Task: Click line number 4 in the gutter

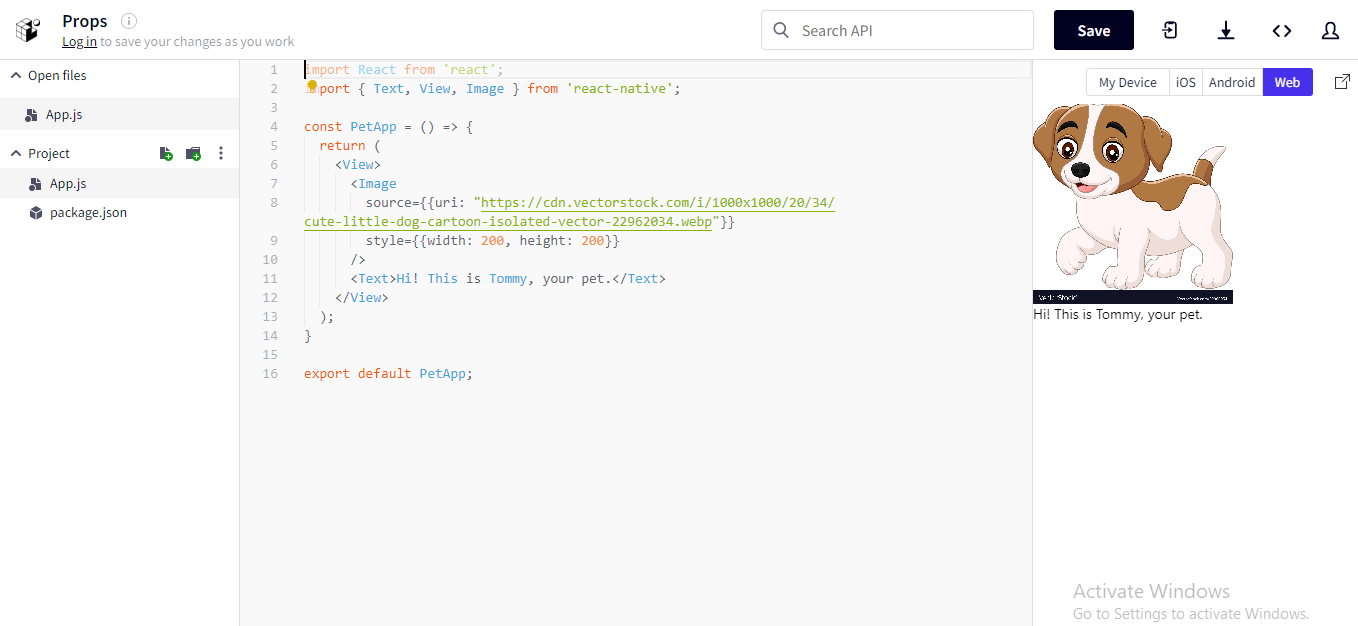Action: click(274, 126)
